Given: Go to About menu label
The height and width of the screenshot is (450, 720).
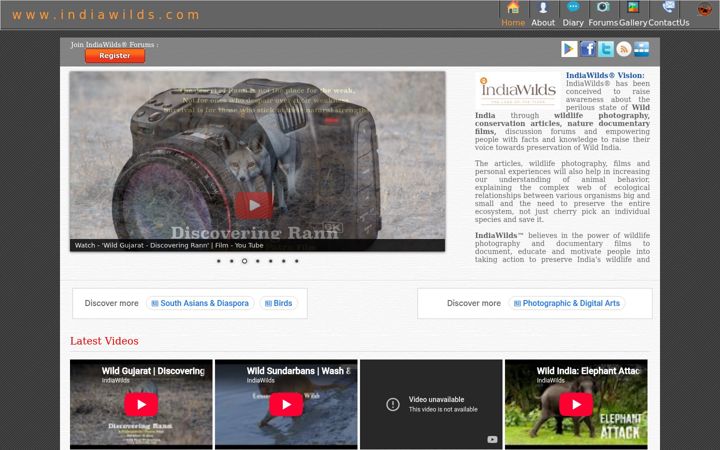Looking at the screenshot, I should pyautogui.click(x=543, y=22).
